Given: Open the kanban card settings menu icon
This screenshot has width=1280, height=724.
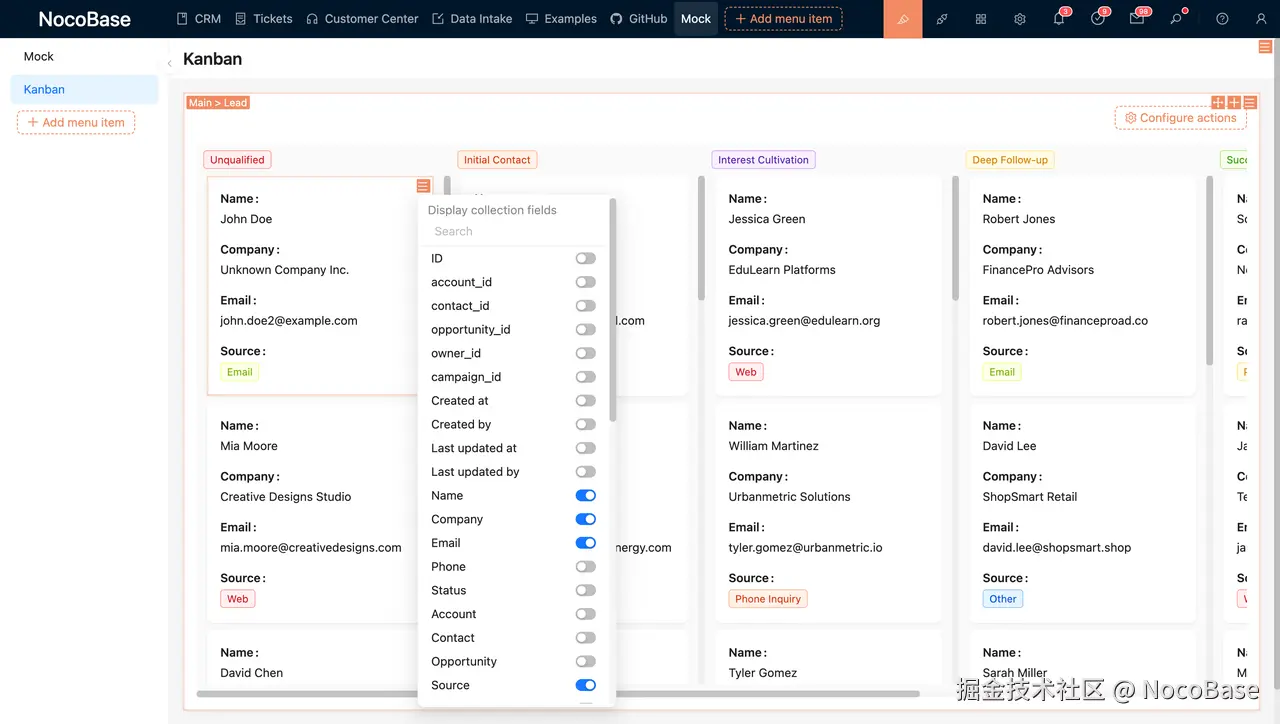Looking at the screenshot, I should 423,185.
